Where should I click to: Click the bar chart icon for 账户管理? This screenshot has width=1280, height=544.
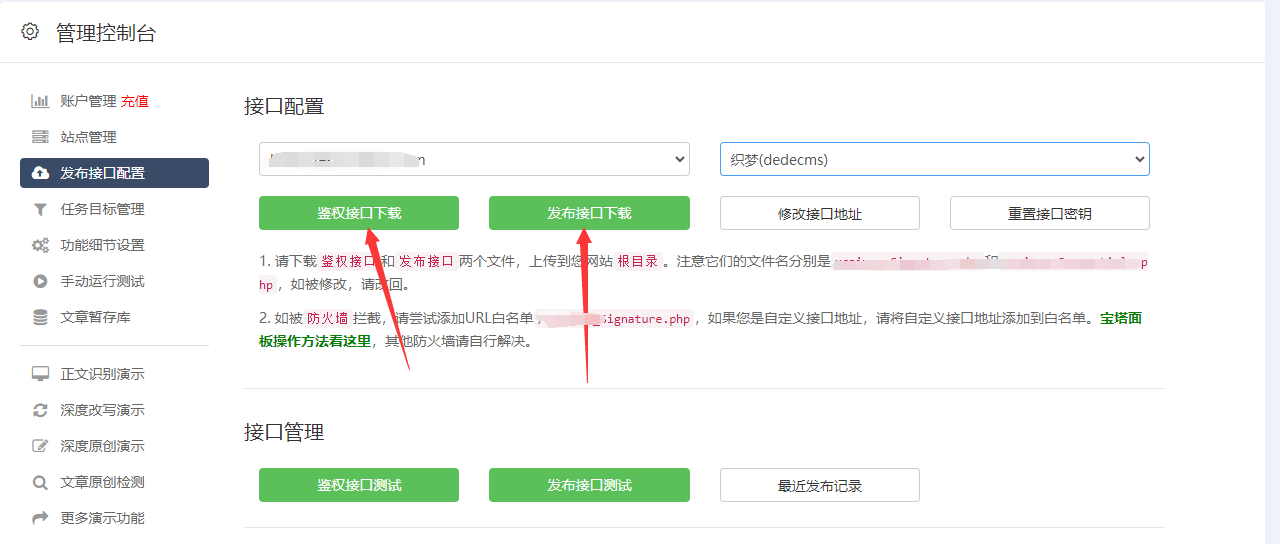point(40,101)
